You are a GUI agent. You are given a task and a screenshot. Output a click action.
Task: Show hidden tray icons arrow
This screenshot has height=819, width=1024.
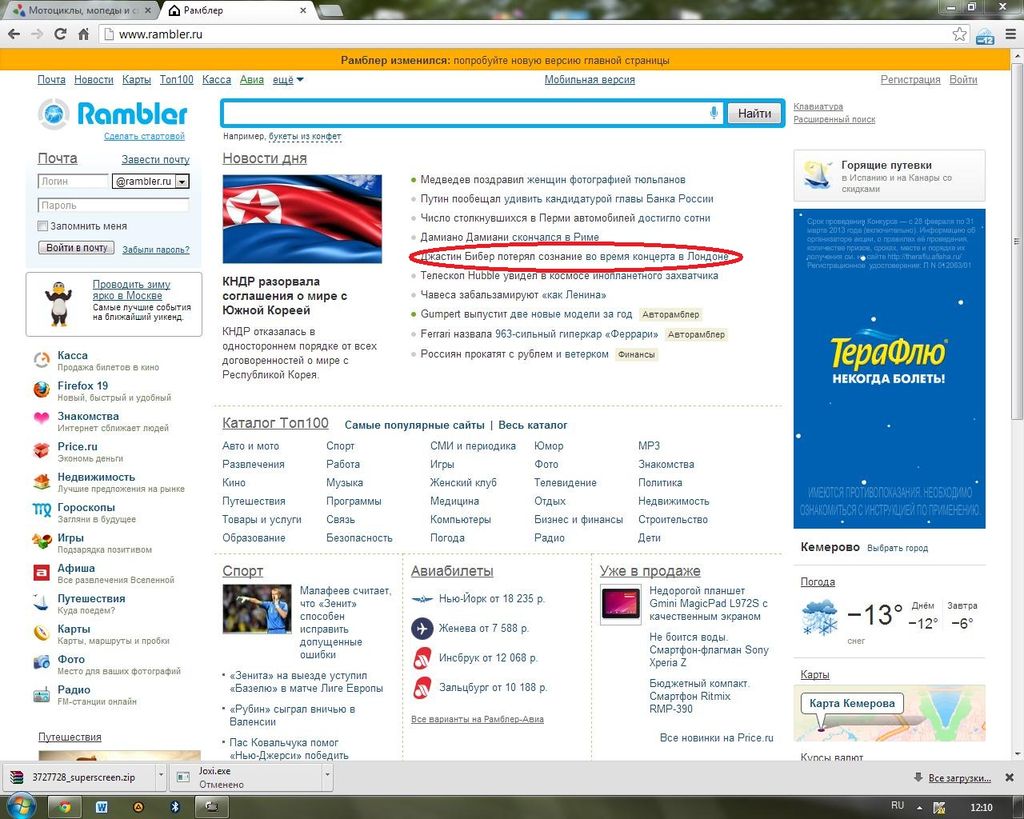click(x=919, y=807)
